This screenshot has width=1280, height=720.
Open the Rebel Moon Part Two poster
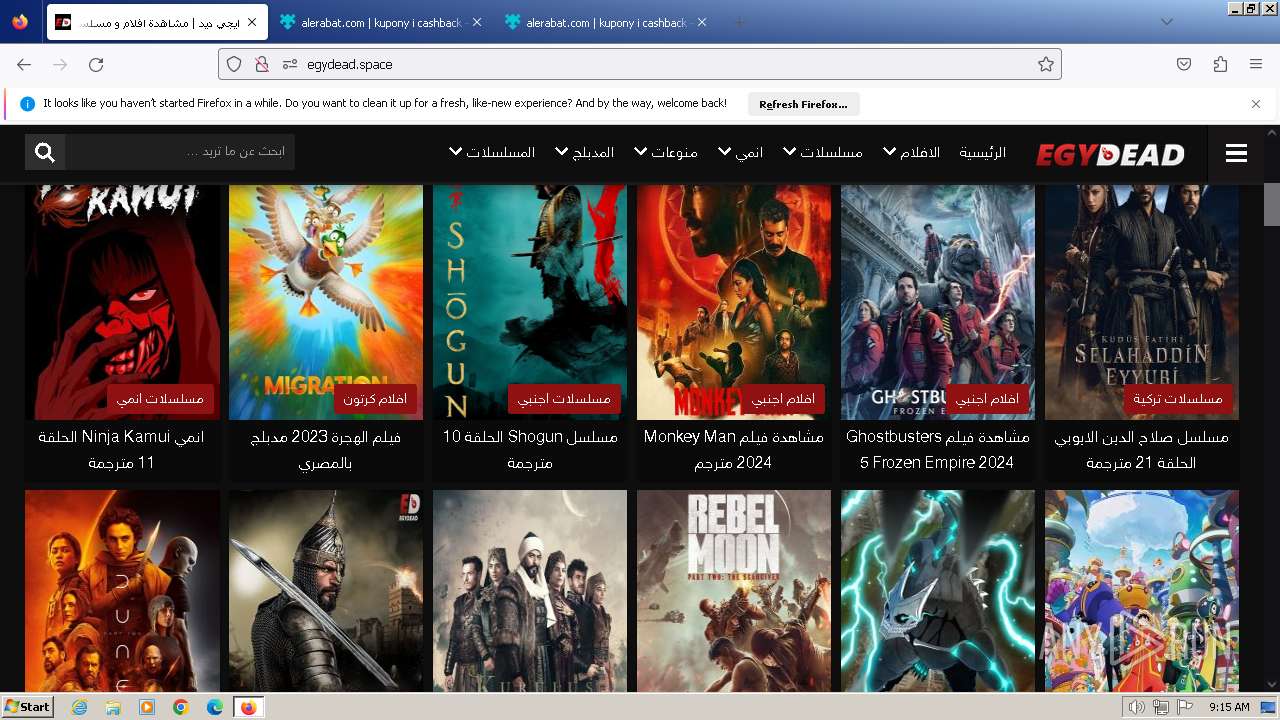tap(734, 591)
